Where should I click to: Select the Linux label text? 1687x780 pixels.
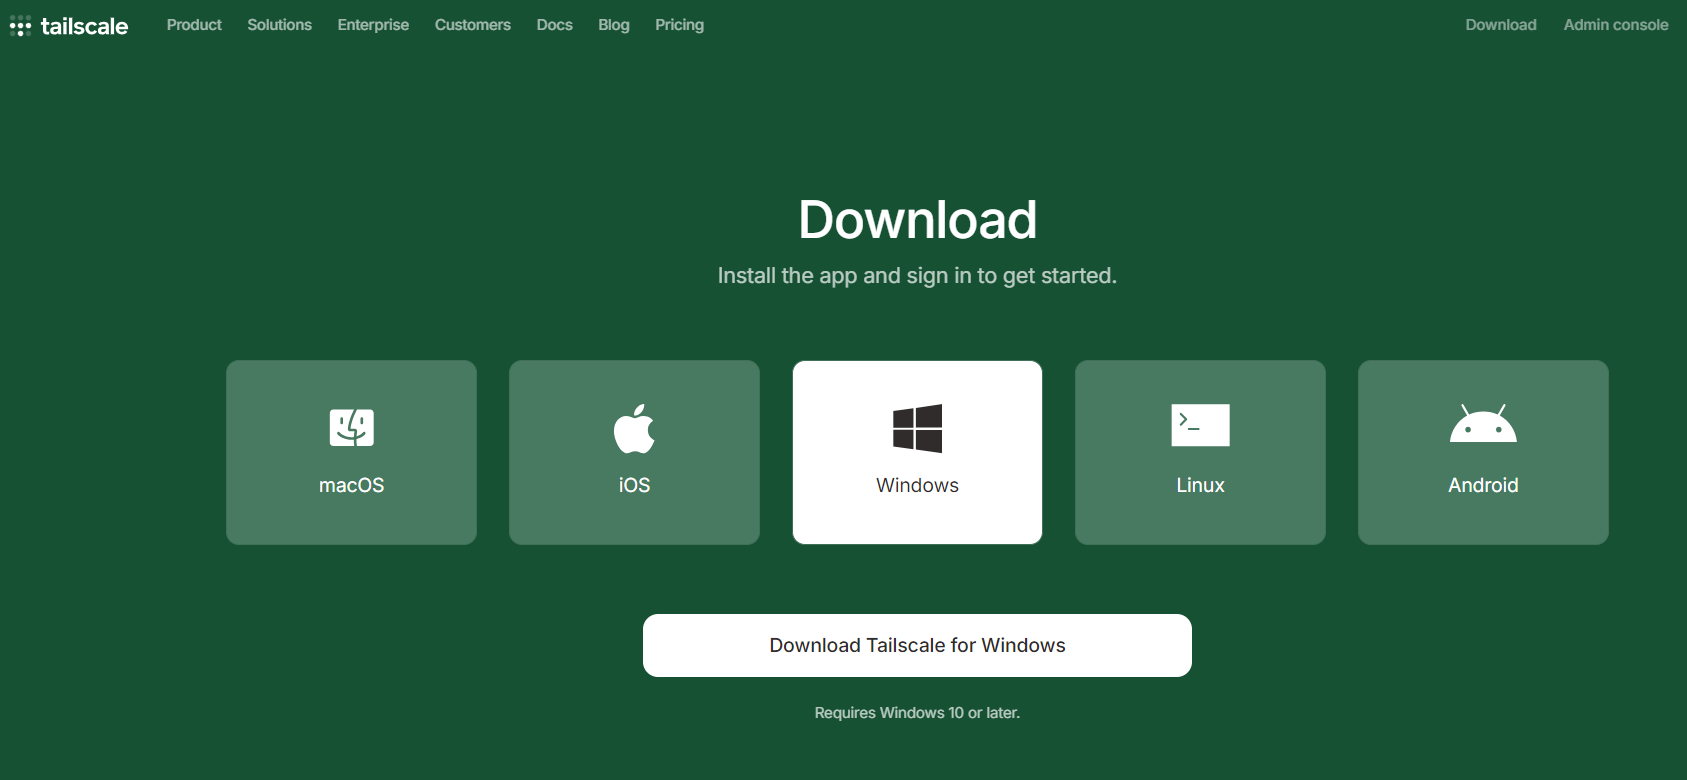(1200, 485)
